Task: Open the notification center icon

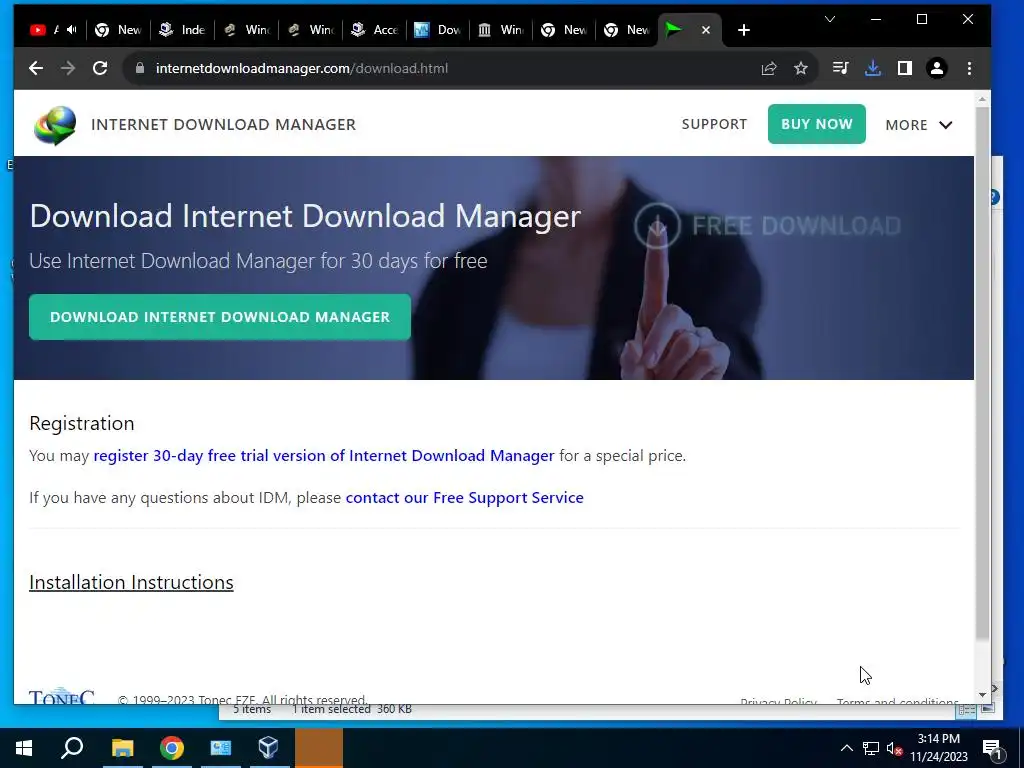Action: pyautogui.click(x=991, y=748)
